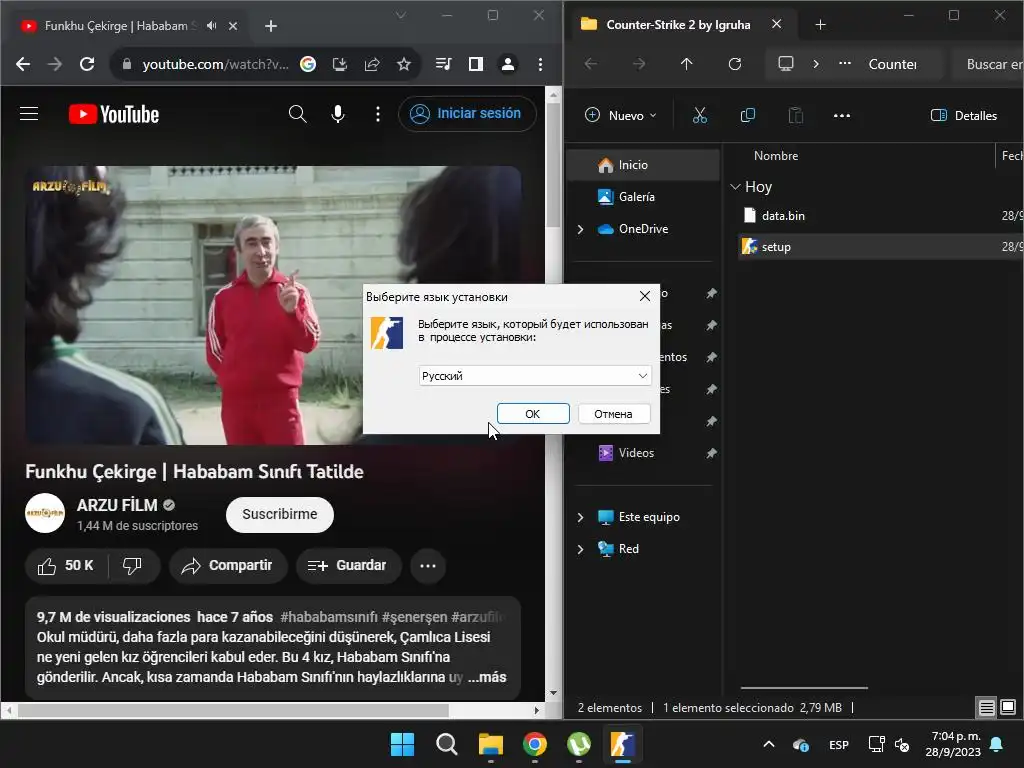The image size is (1024, 768).
Task: Open YouTube settings three-dot menu
Action: [377, 114]
